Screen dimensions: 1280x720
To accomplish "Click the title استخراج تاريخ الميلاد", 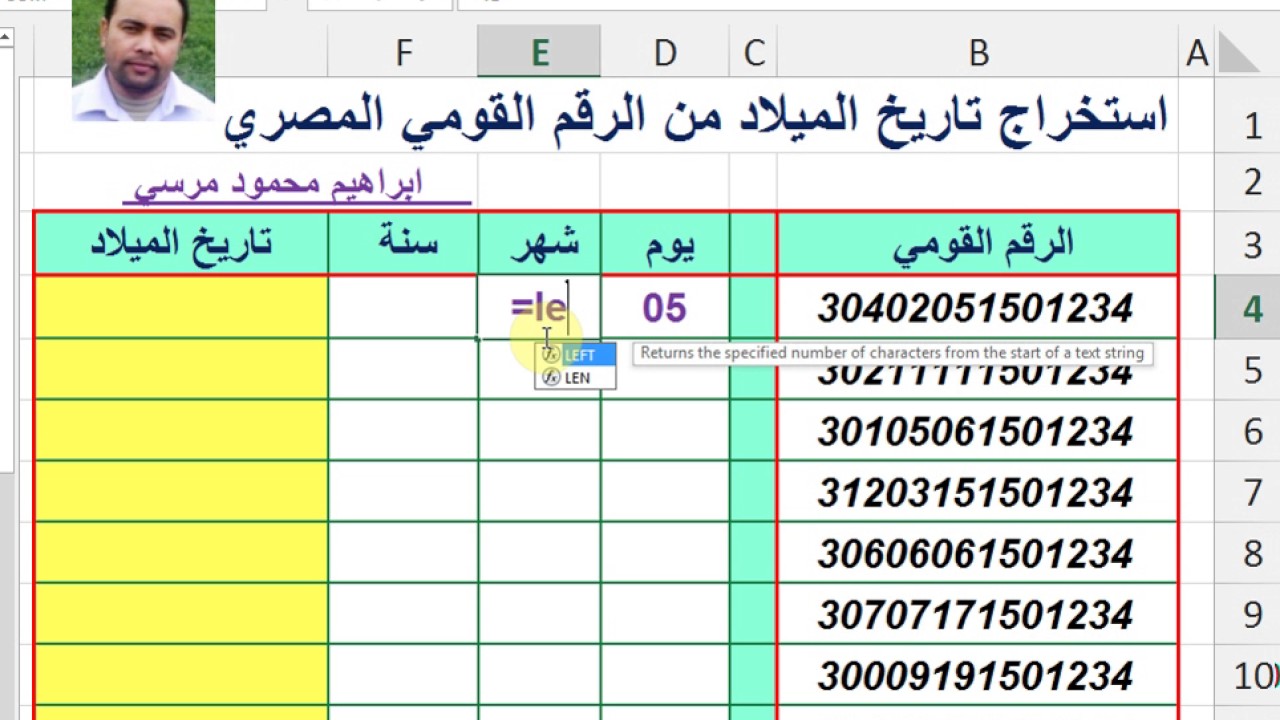I will coord(696,116).
